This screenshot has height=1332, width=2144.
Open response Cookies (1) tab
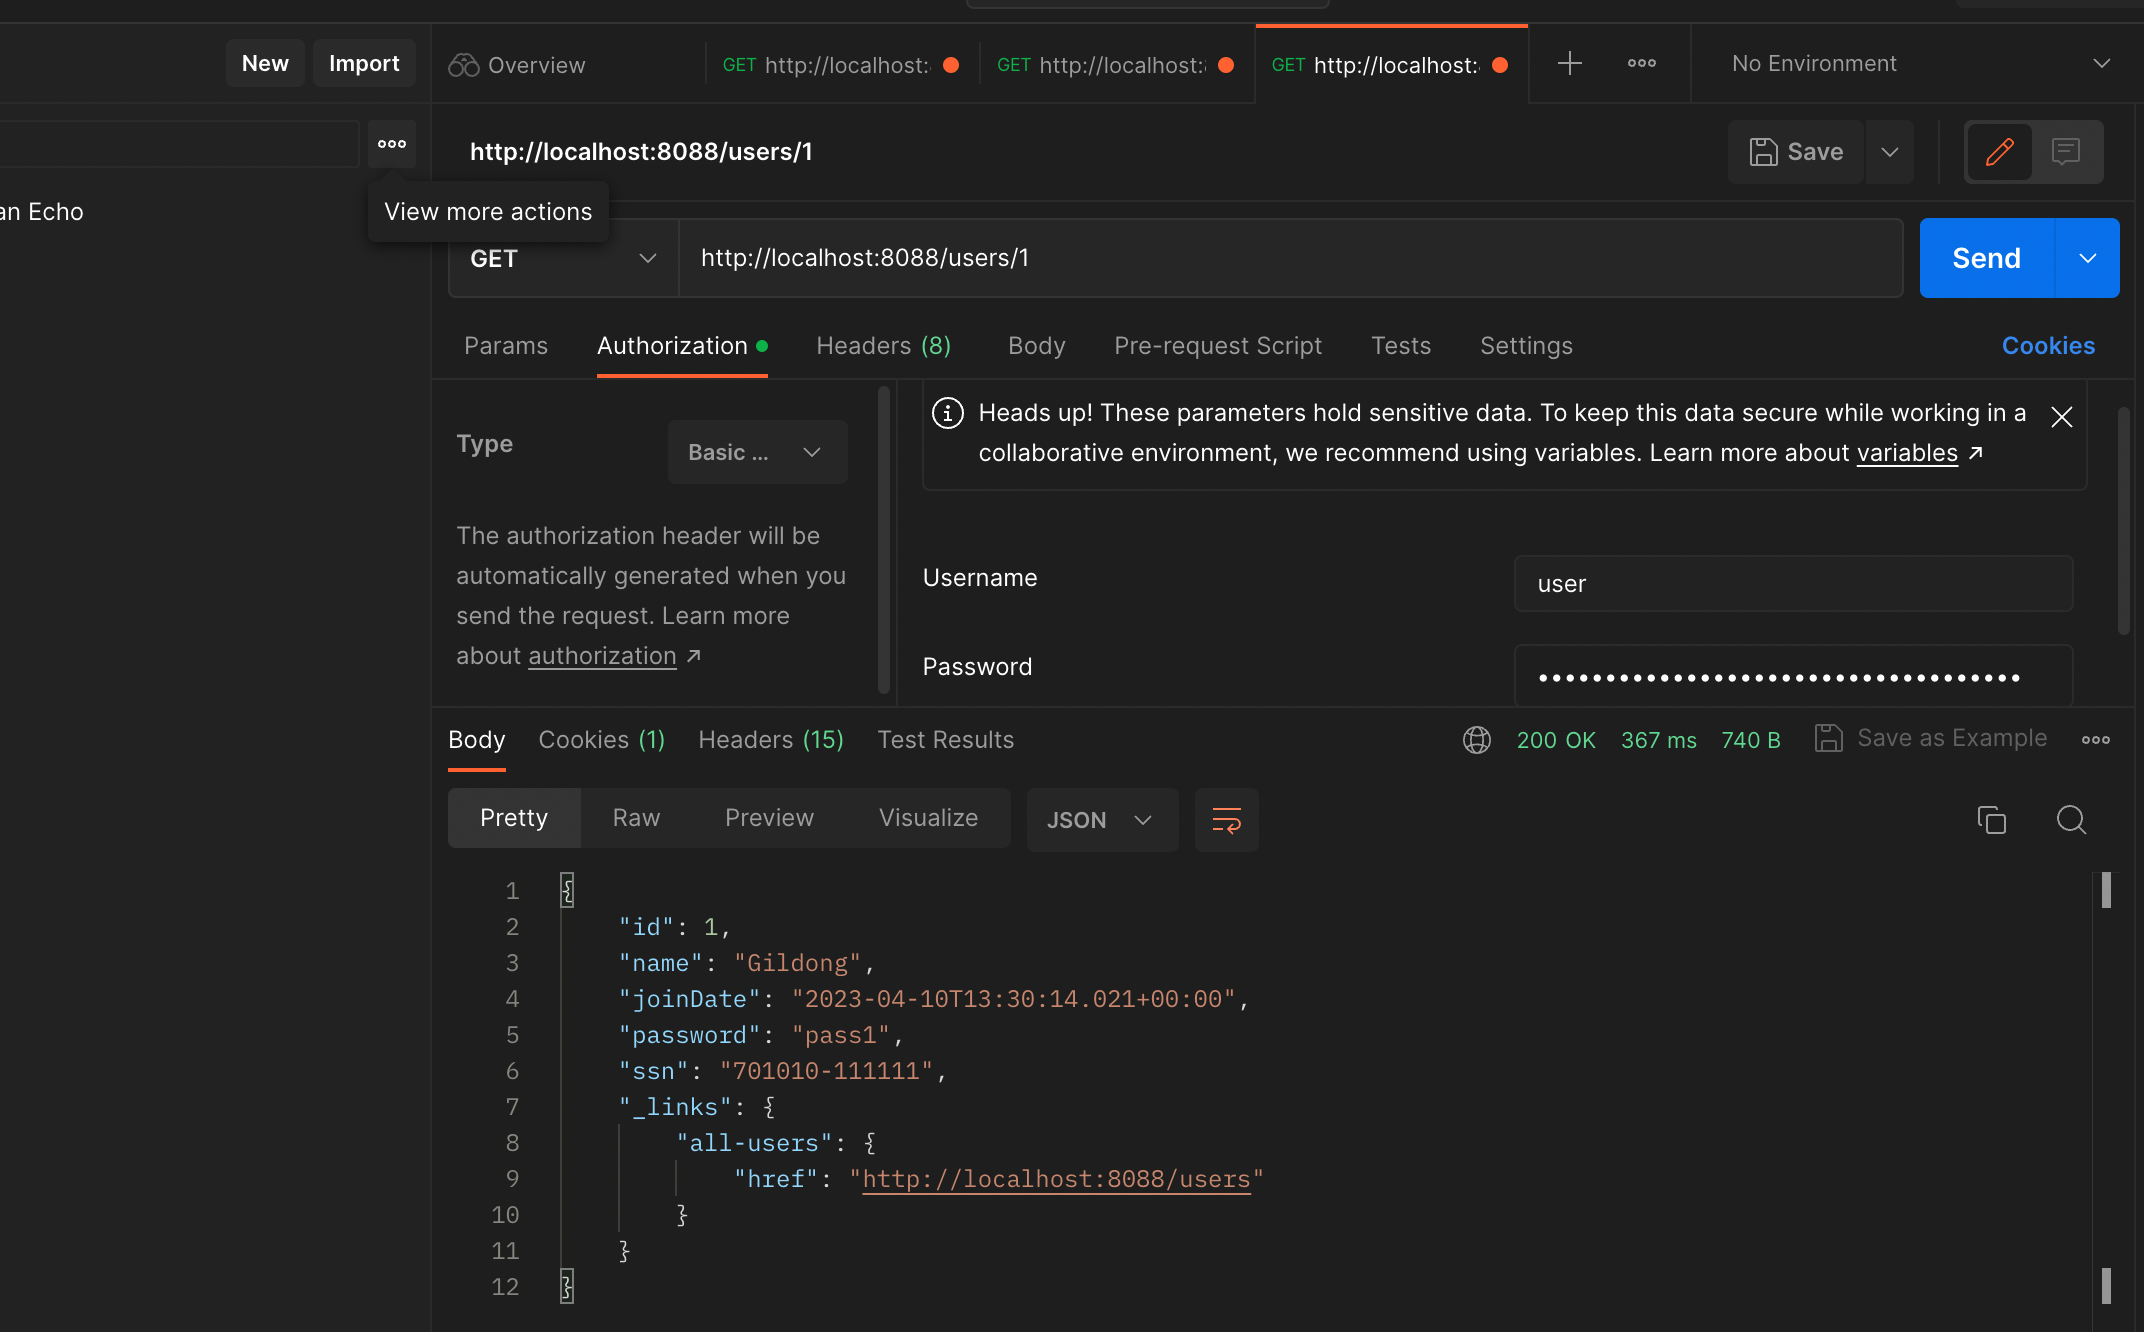click(x=602, y=740)
